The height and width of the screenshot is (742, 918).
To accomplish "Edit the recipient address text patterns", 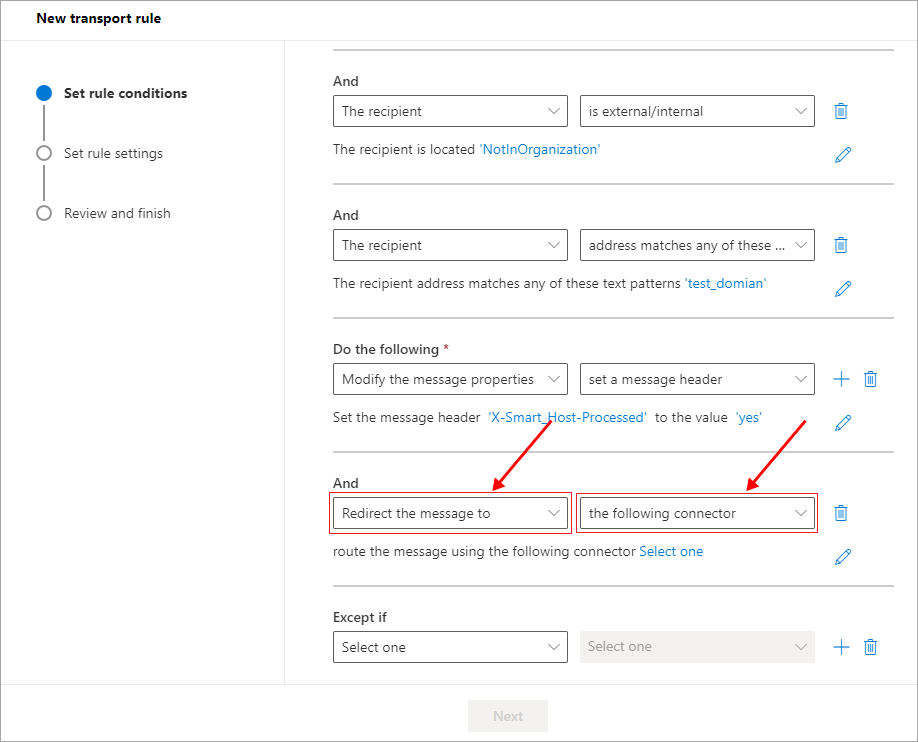I will (843, 289).
